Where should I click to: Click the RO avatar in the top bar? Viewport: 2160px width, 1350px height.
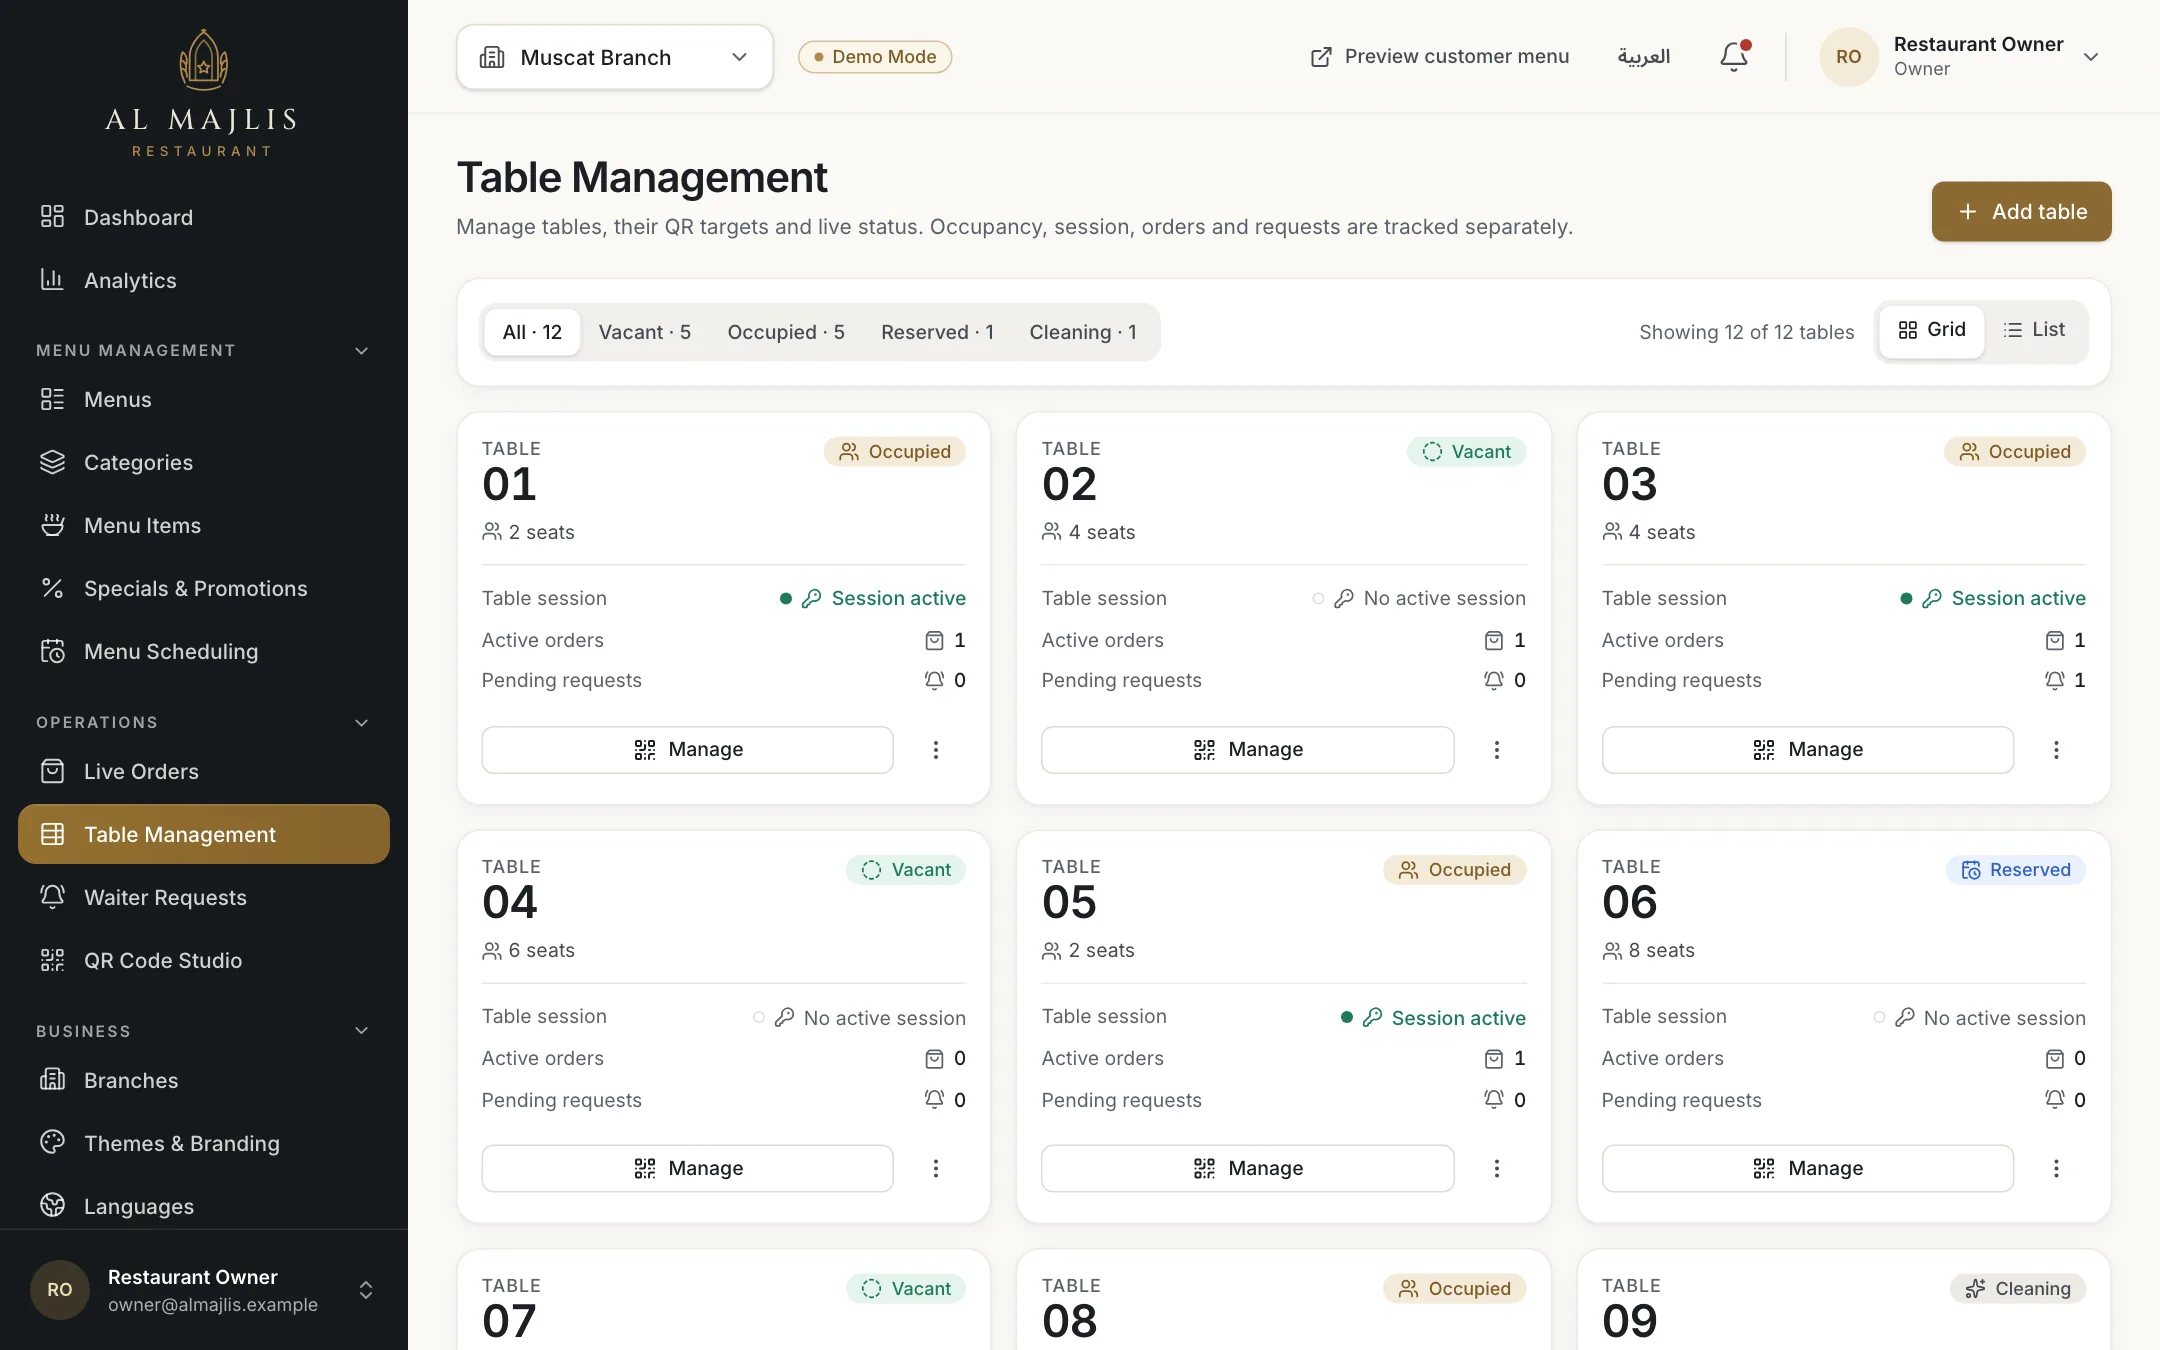pyautogui.click(x=1848, y=57)
